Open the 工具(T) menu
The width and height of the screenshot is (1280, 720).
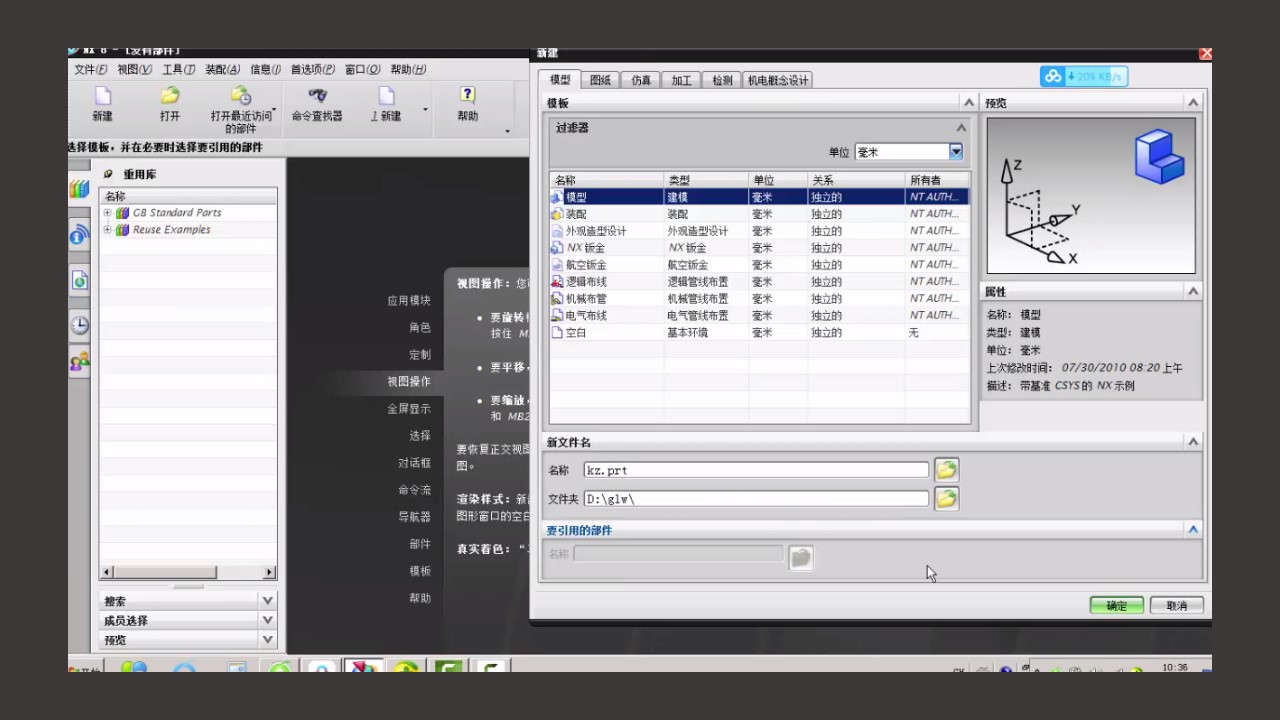tap(179, 69)
